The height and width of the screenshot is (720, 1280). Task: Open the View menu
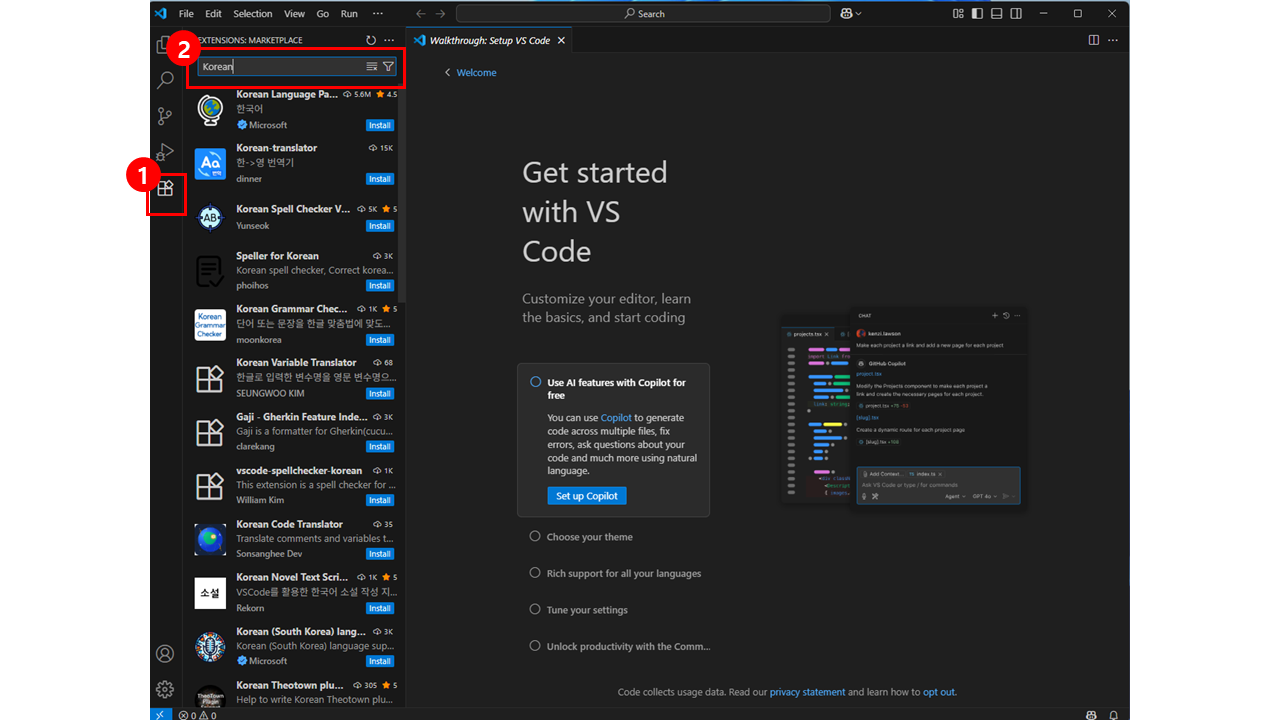tap(294, 13)
